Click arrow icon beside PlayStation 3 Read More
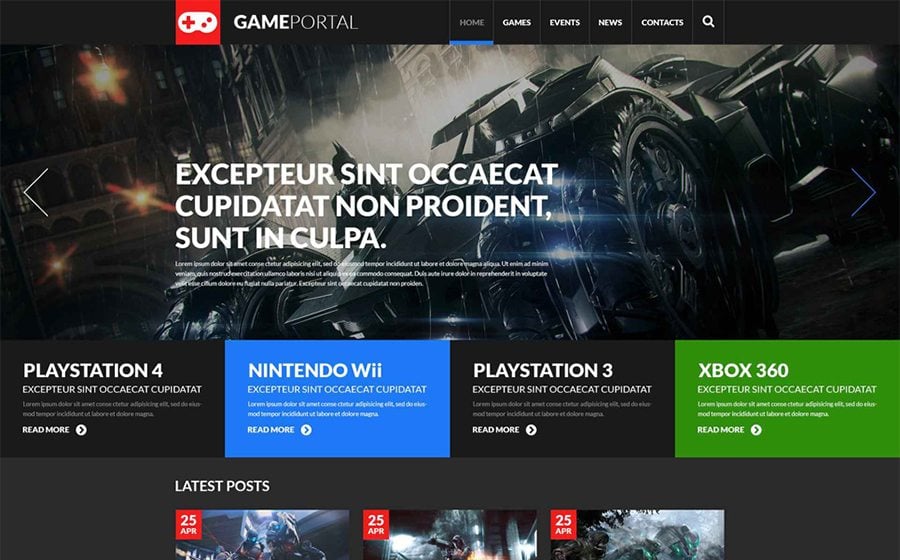 click(532, 430)
